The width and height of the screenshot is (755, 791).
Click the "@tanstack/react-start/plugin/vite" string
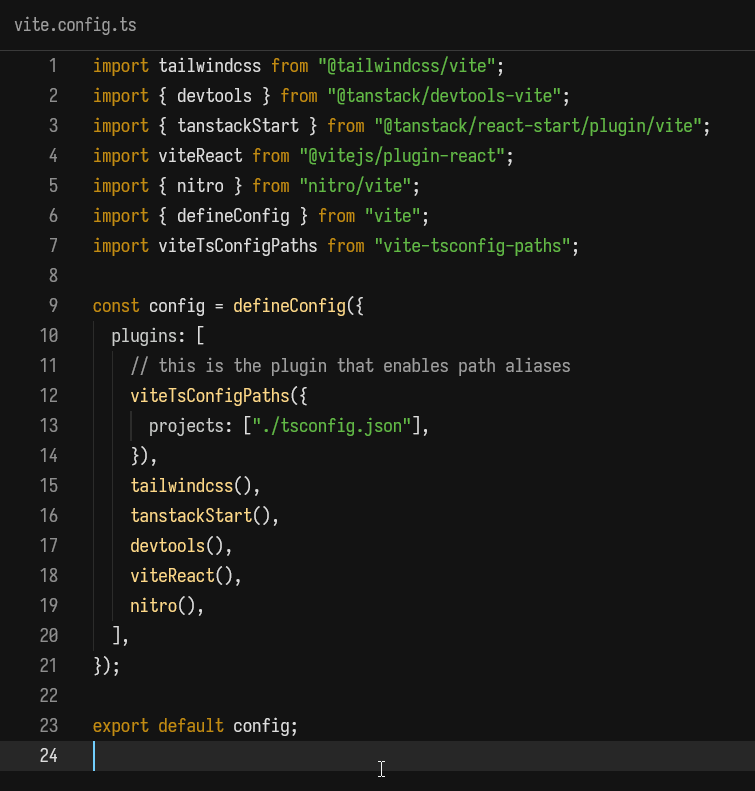(538, 126)
